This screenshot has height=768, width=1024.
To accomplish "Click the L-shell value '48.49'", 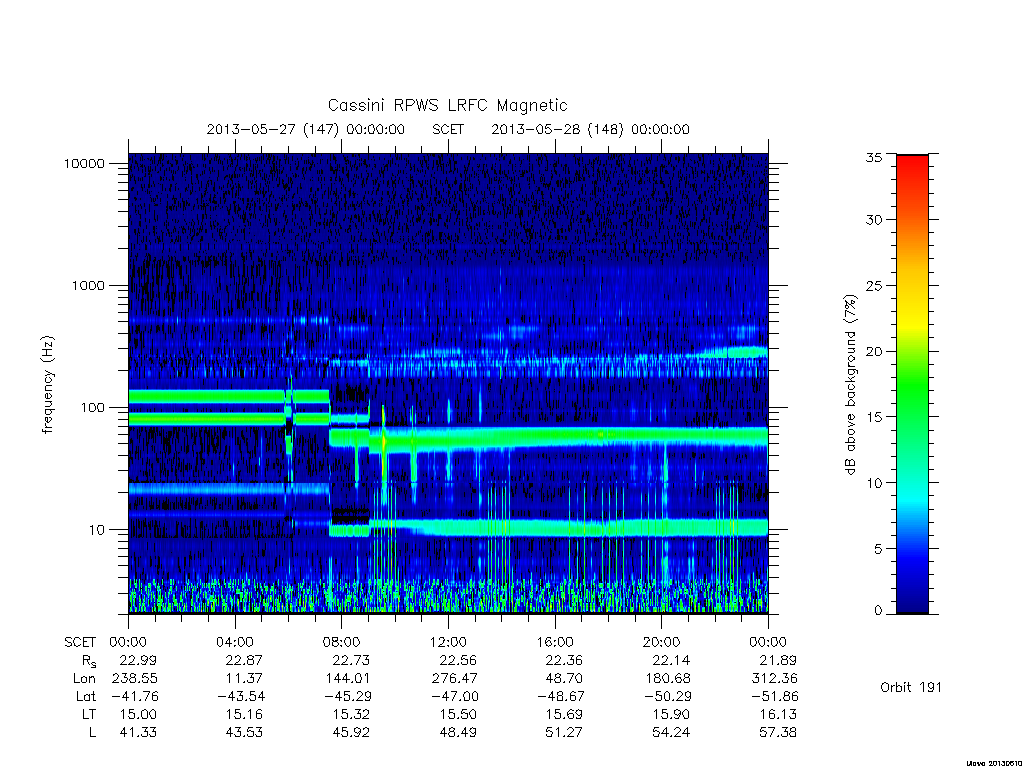I will click(458, 732).
